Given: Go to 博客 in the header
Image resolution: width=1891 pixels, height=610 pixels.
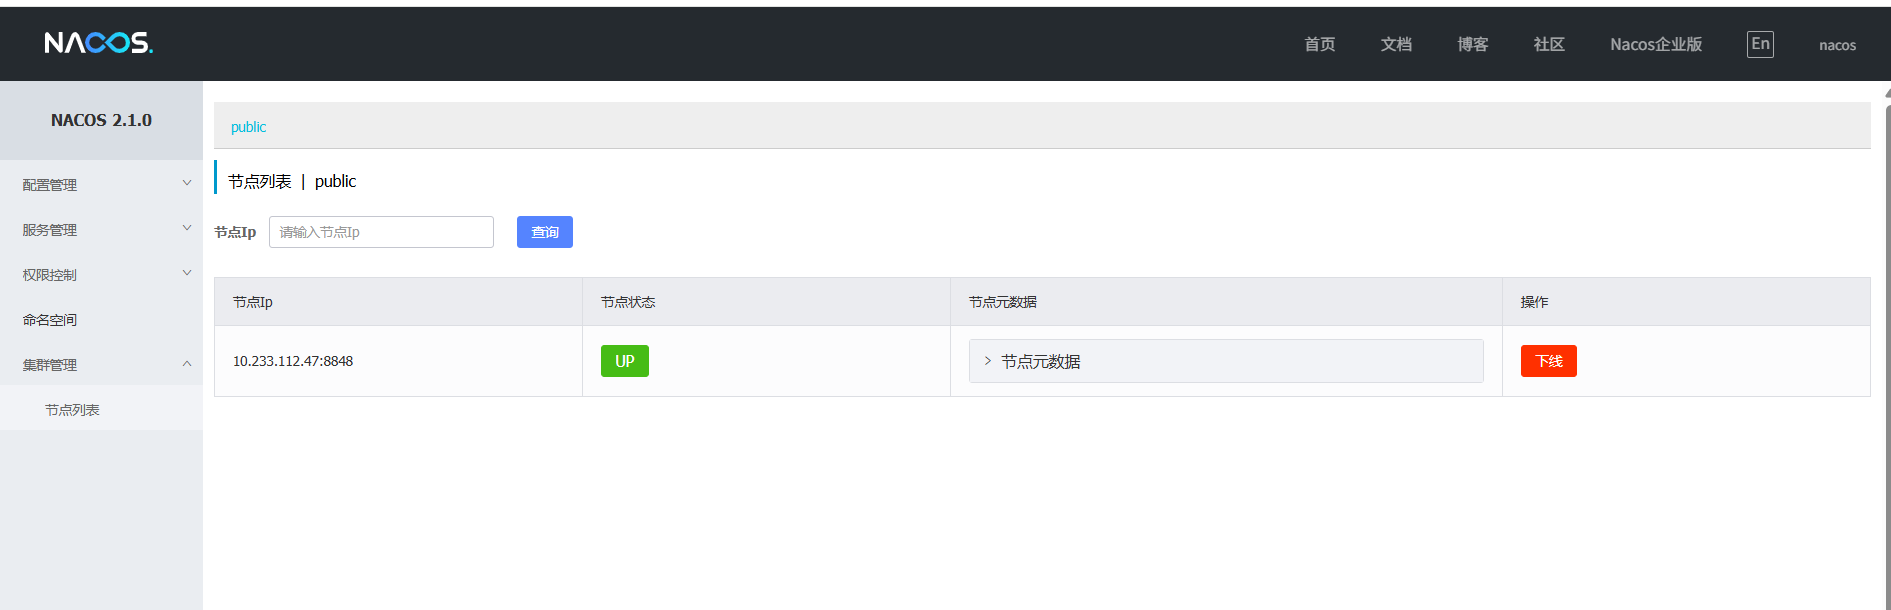Looking at the screenshot, I should [x=1472, y=44].
